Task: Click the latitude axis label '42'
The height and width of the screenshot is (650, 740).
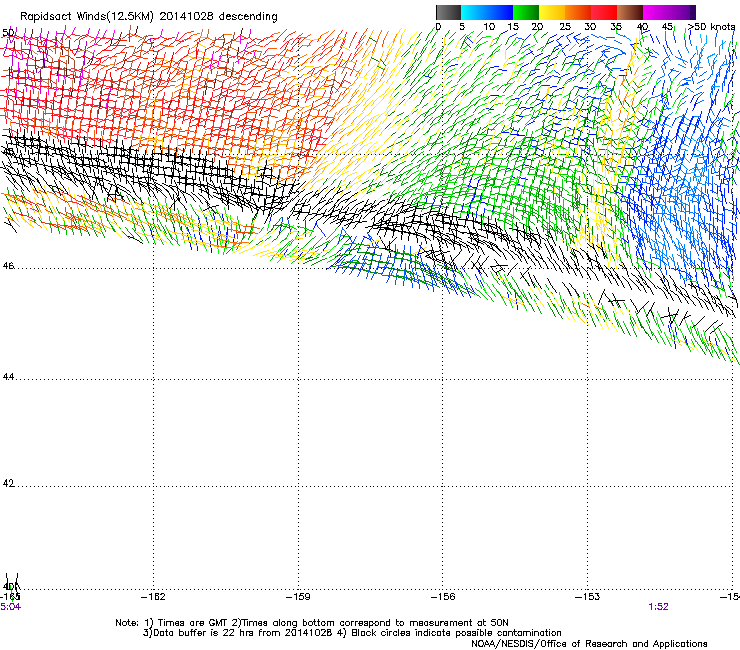Action: pos(8,483)
